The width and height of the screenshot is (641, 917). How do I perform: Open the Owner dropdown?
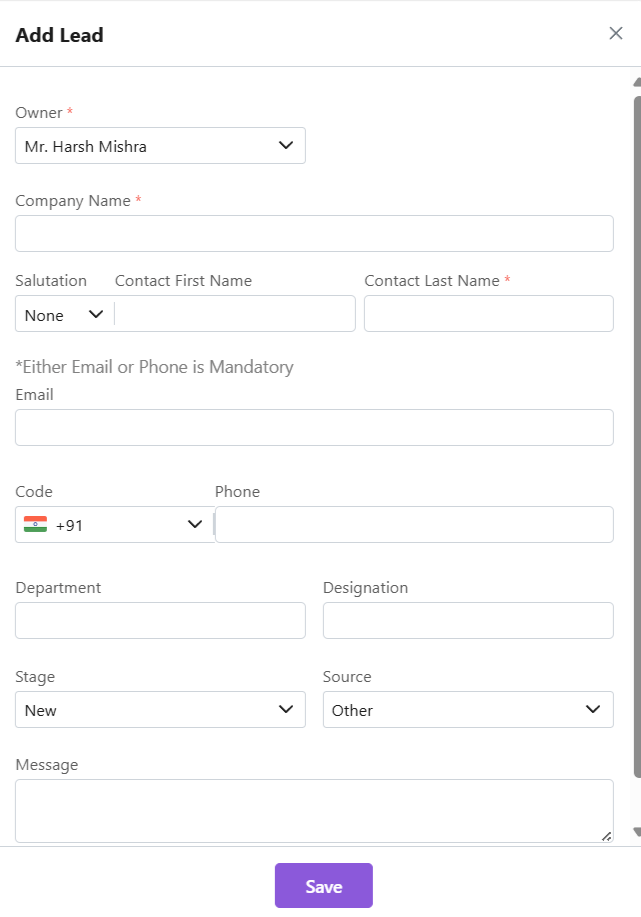click(160, 146)
